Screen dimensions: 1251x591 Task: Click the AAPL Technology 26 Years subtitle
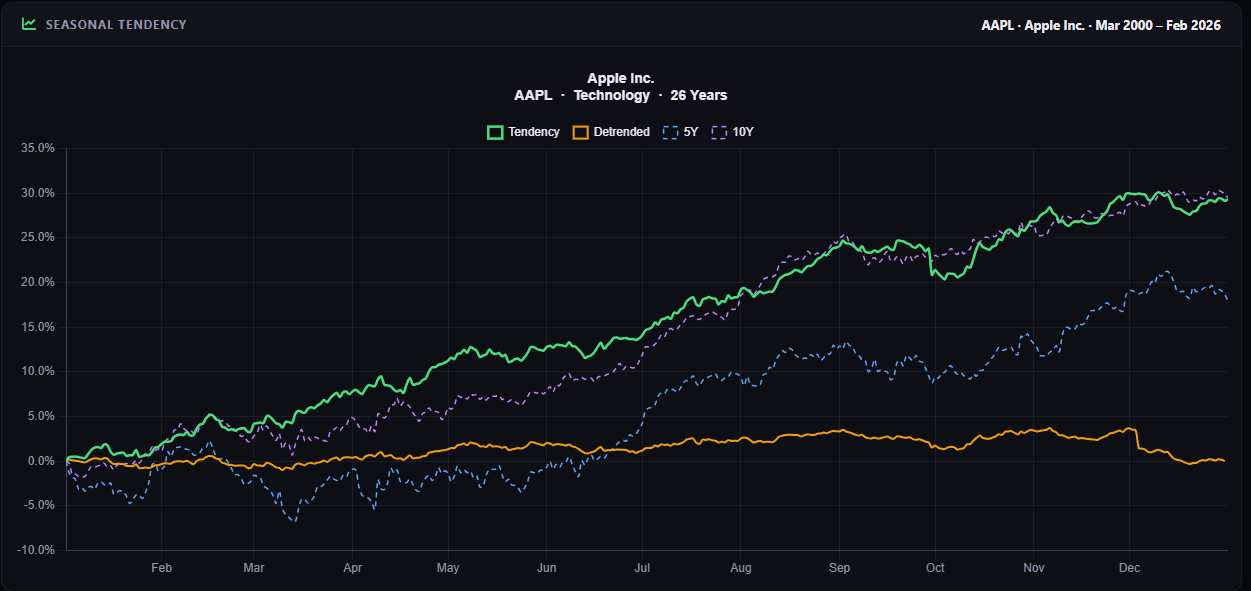pyautogui.click(x=620, y=96)
